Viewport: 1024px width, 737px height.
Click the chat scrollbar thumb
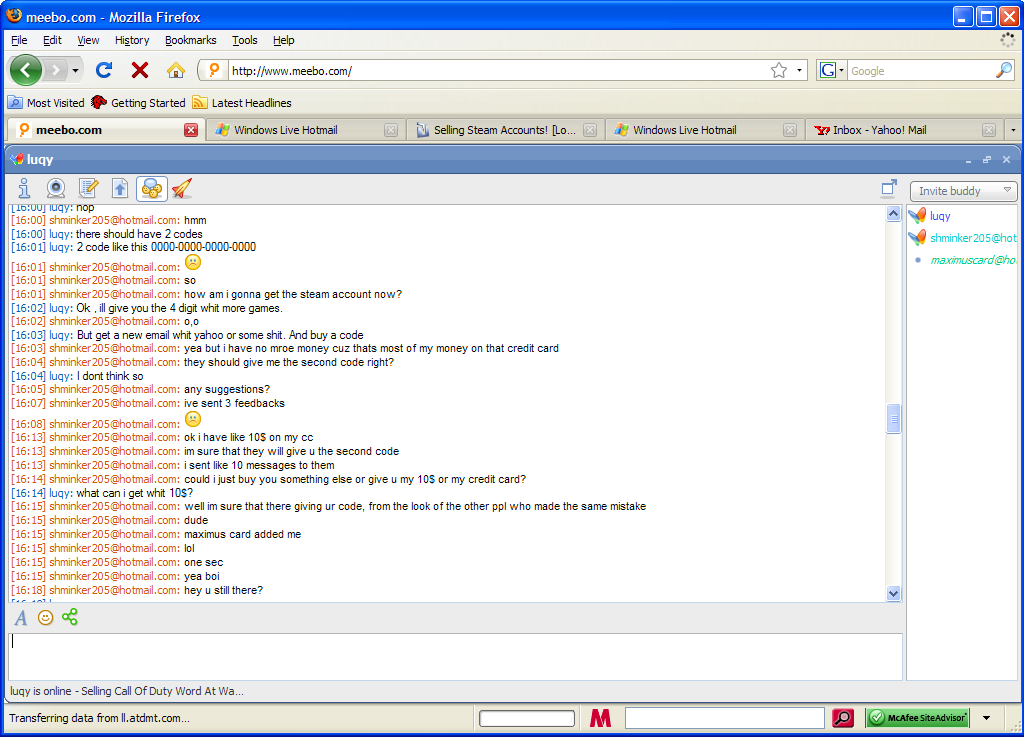[x=893, y=418]
